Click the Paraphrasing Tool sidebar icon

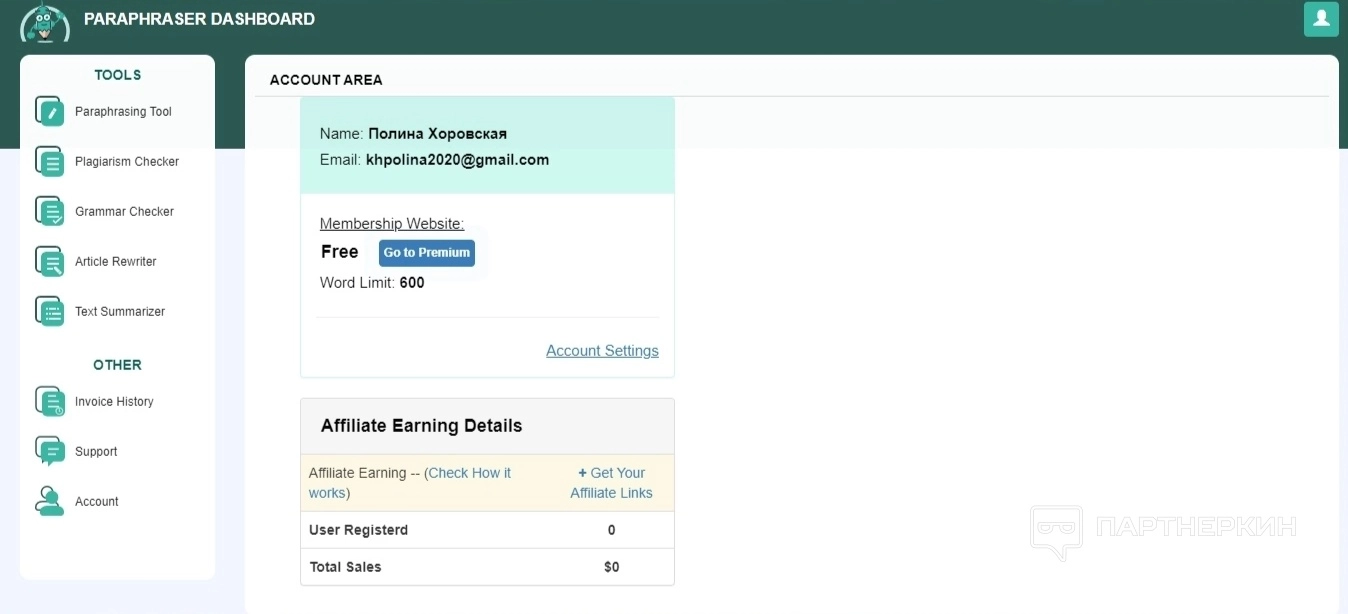(x=50, y=111)
